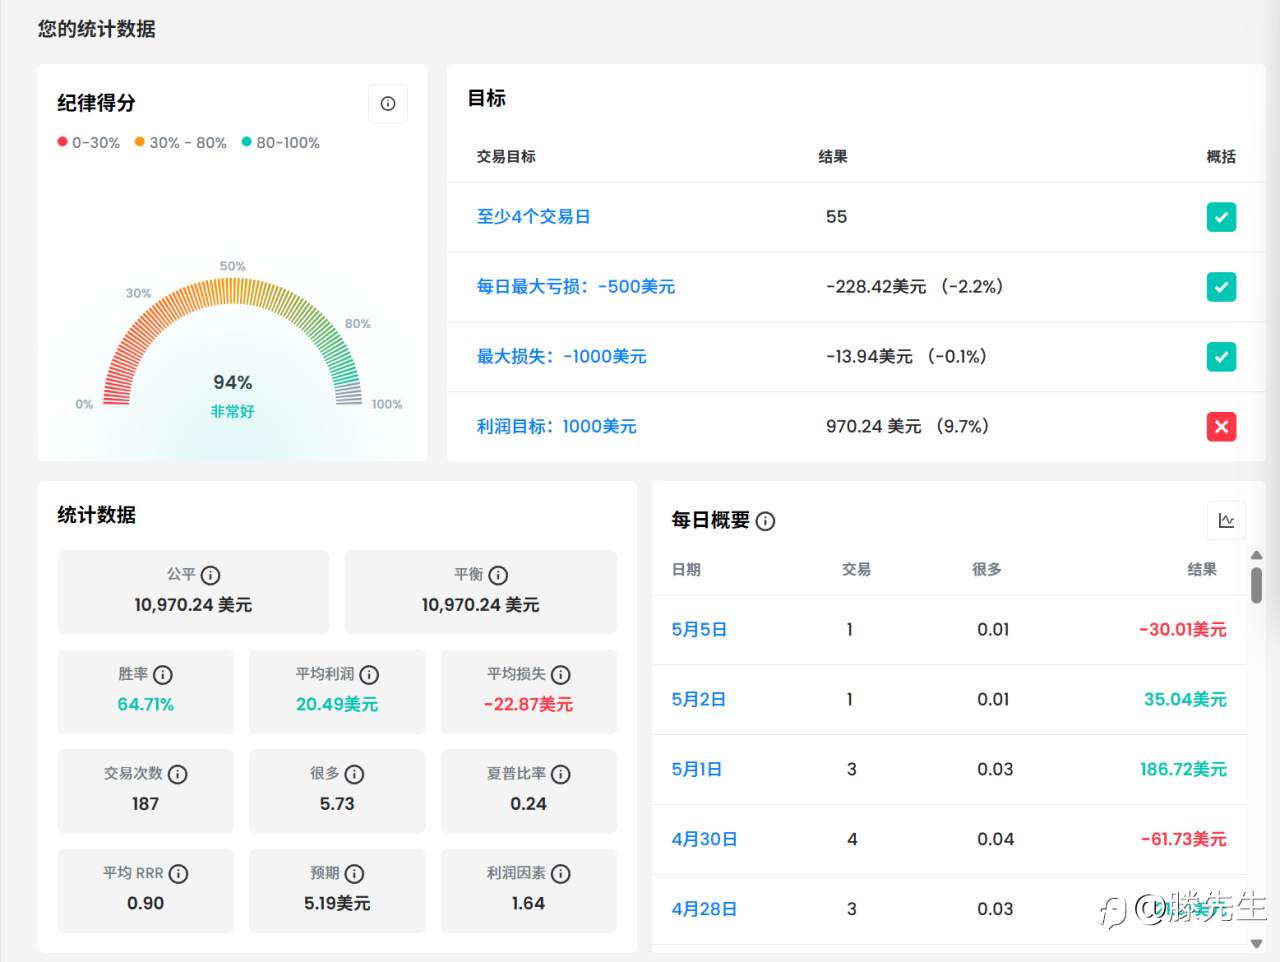Click info icon in 纪律得分 card
The height and width of the screenshot is (962, 1280).
pyautogui.click(x=388, y=104)
